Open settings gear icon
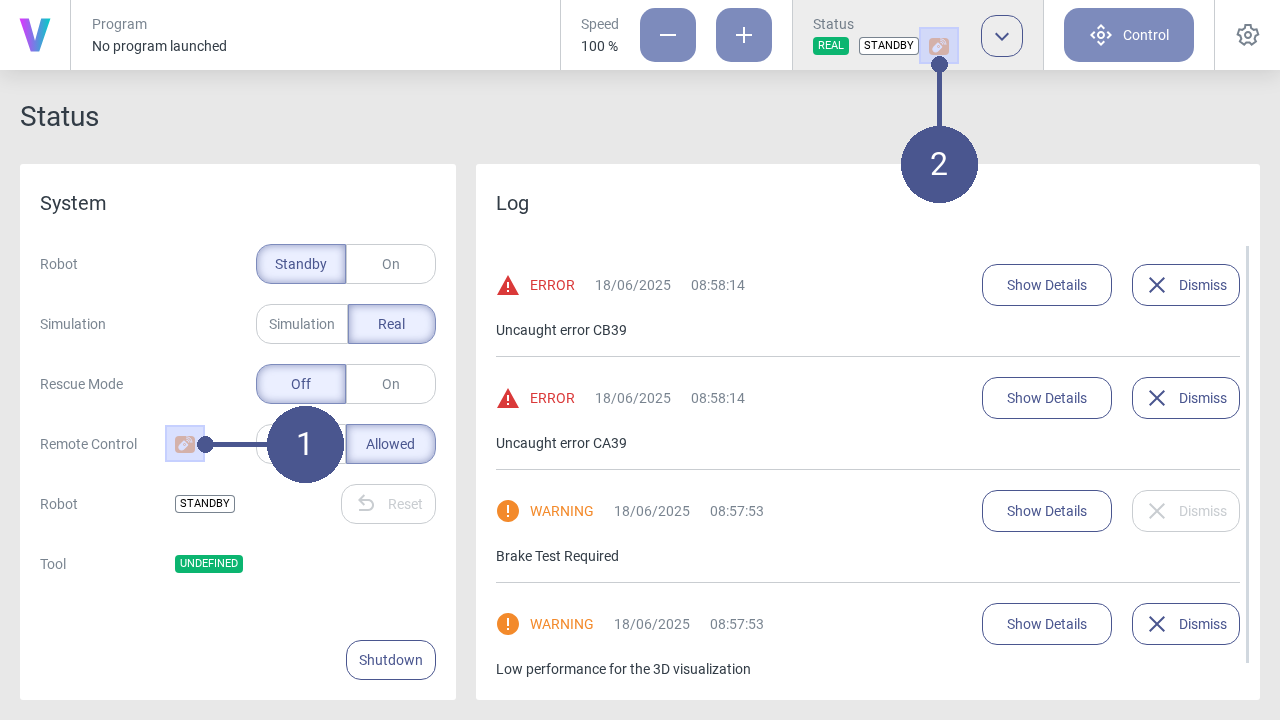This screenshot has height=720, width=1280. point(1247,35)
